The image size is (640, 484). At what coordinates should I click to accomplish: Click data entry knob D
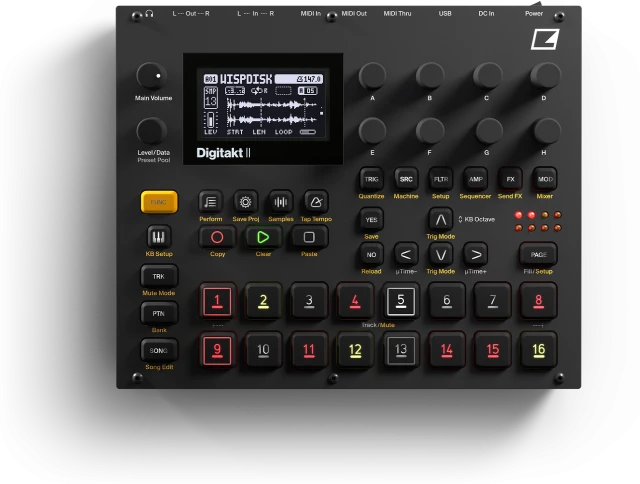pyautogui.click(x=545, y=76)
